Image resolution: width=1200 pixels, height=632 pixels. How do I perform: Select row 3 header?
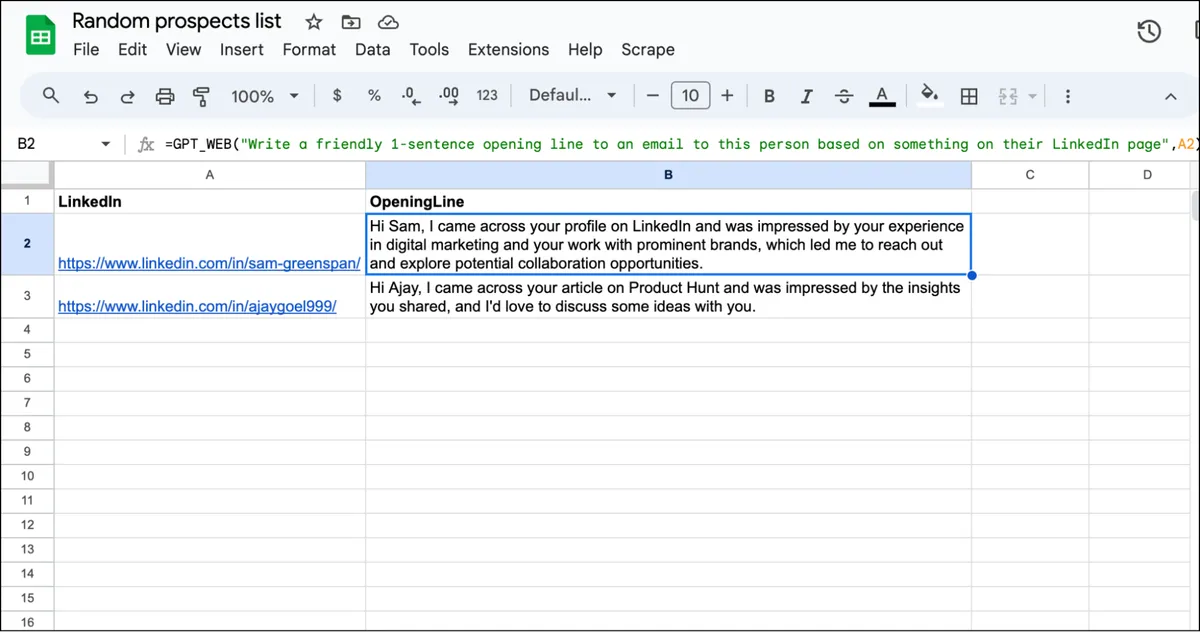(27, 297)
